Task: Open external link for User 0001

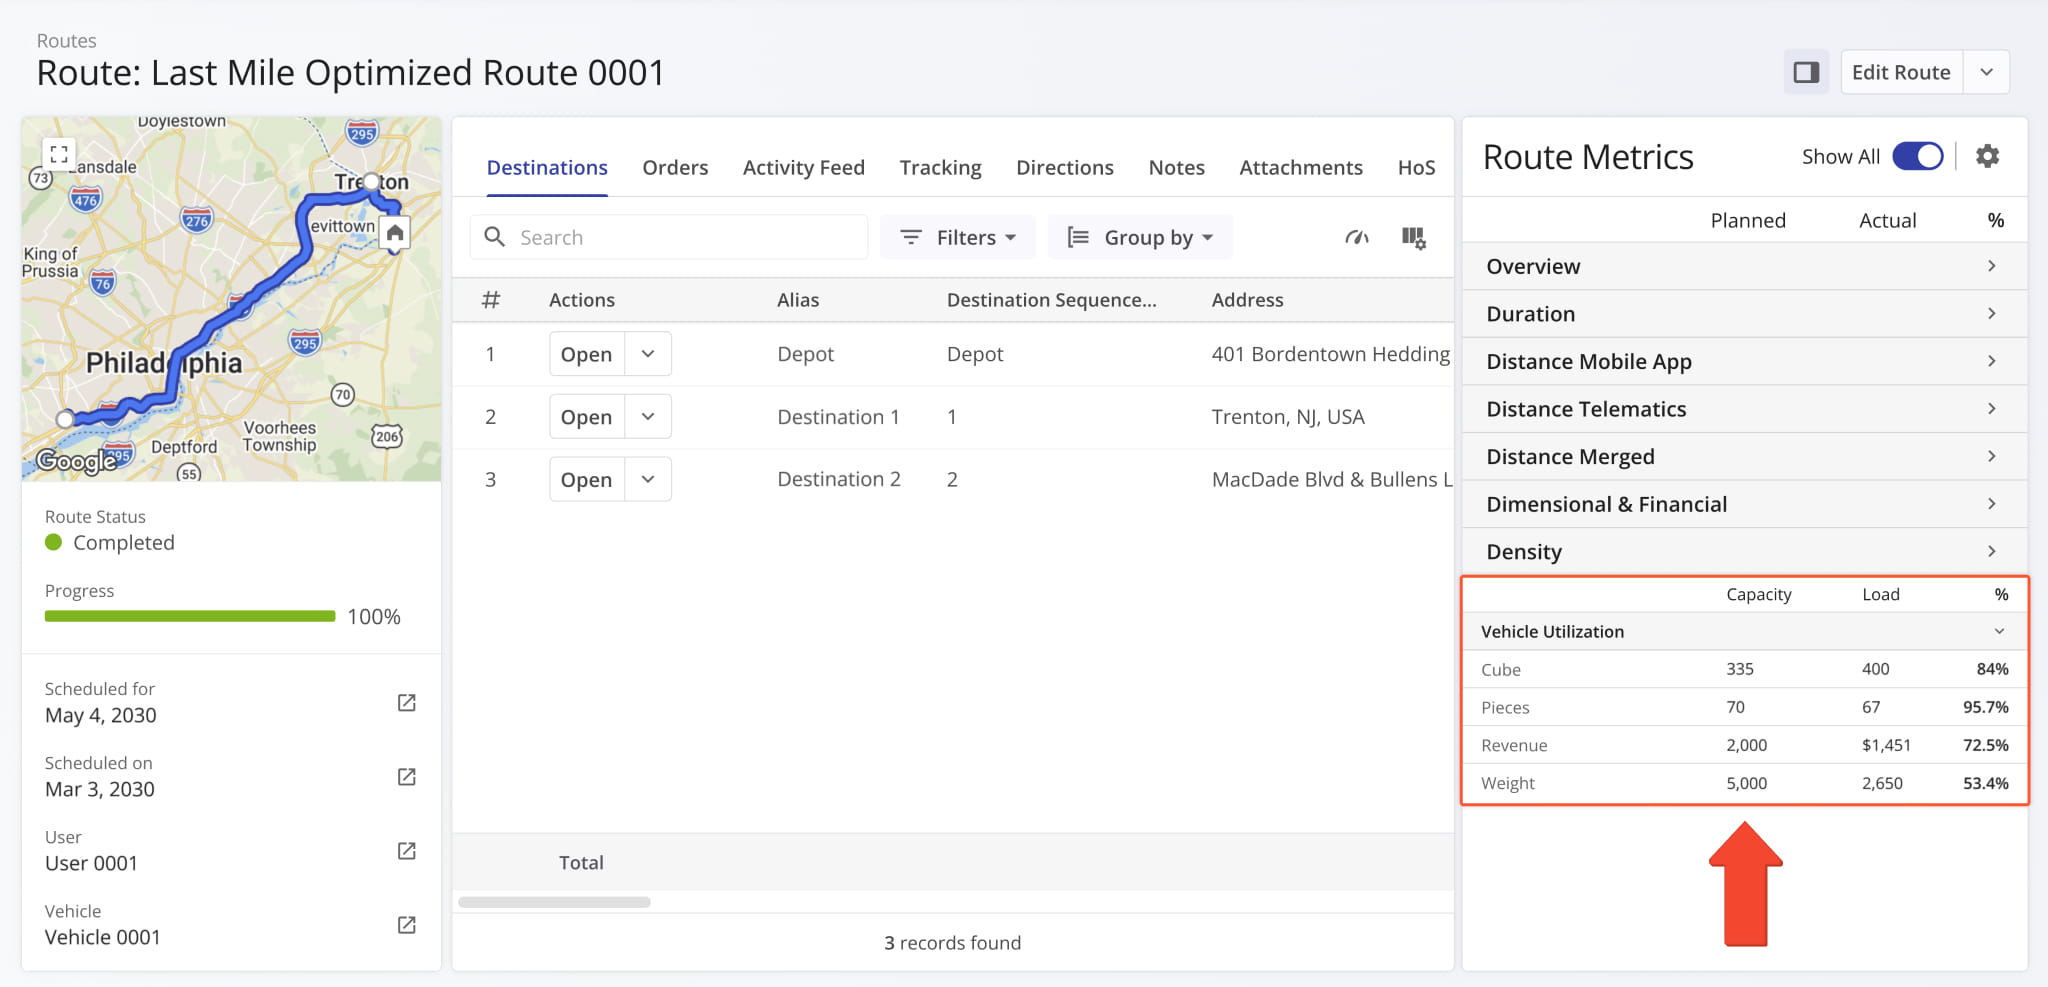Action: tap(406, 851)
